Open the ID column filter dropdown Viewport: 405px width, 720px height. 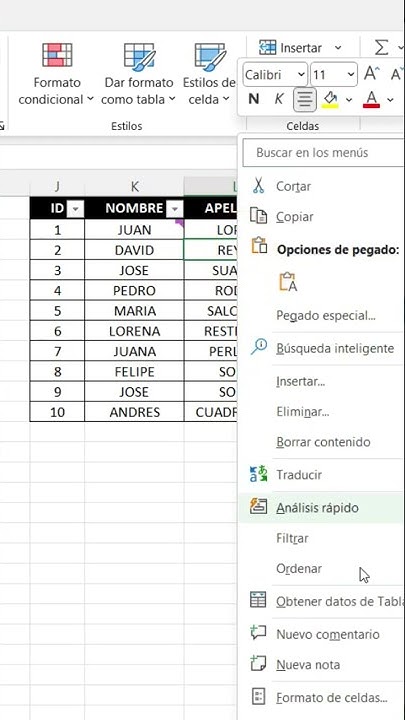pyautogui.click(x=75, y=209)
